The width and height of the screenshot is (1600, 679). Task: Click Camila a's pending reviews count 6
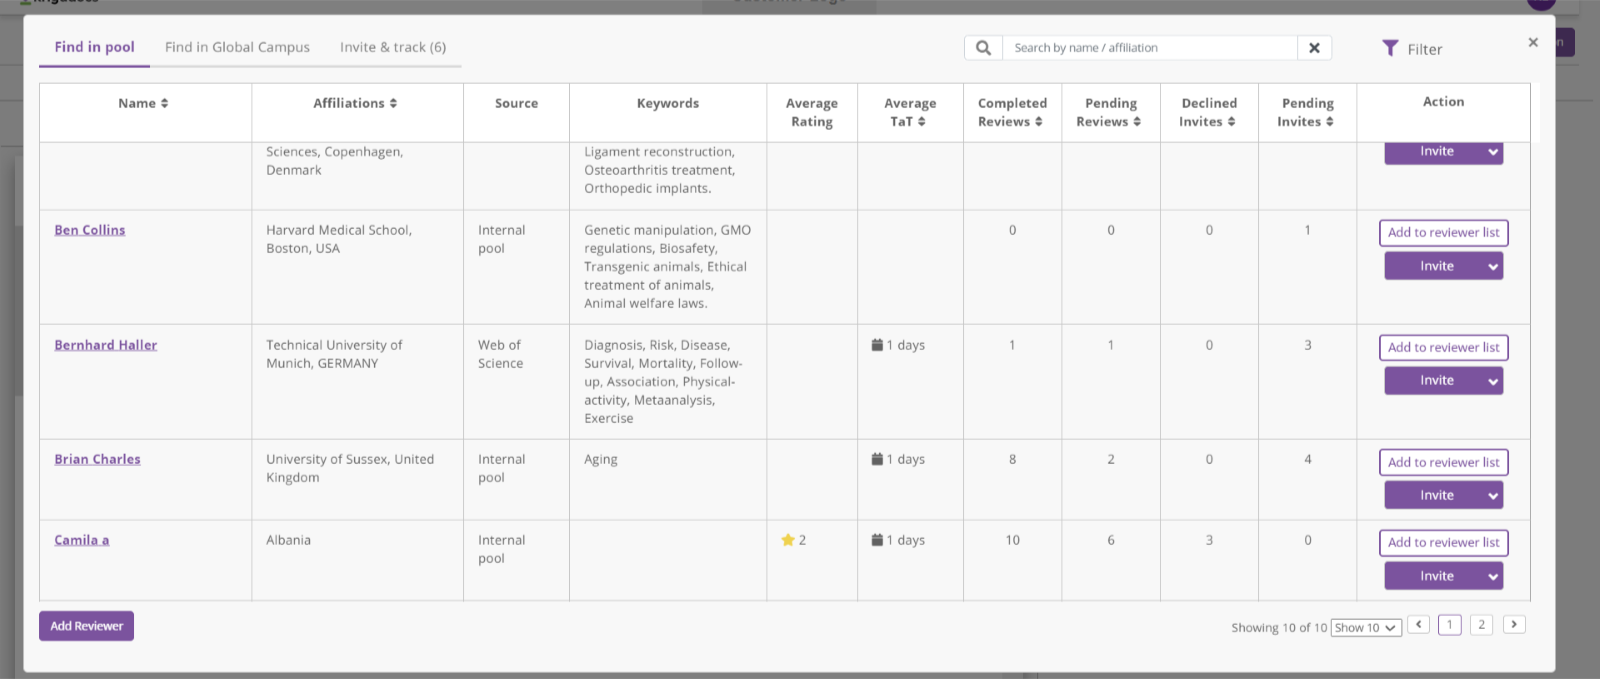pyautogui.click(x=1110, y=540)
